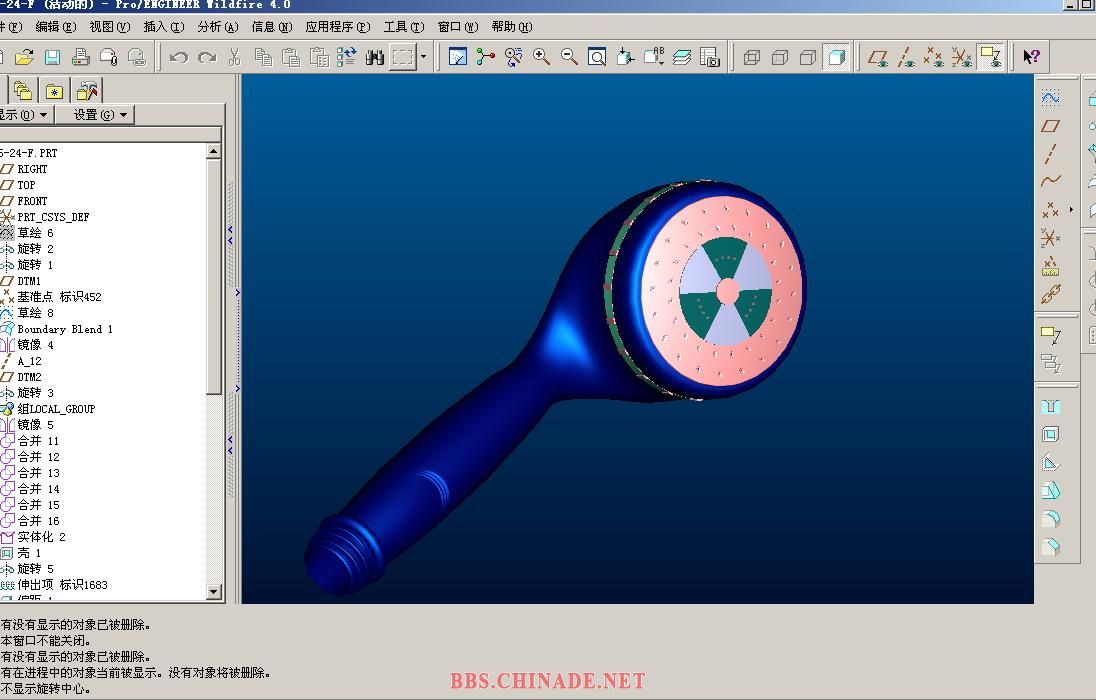Open the 编辑(E) menu
The height and width of the screenshot is (700, 1096).
click(56, 27)
